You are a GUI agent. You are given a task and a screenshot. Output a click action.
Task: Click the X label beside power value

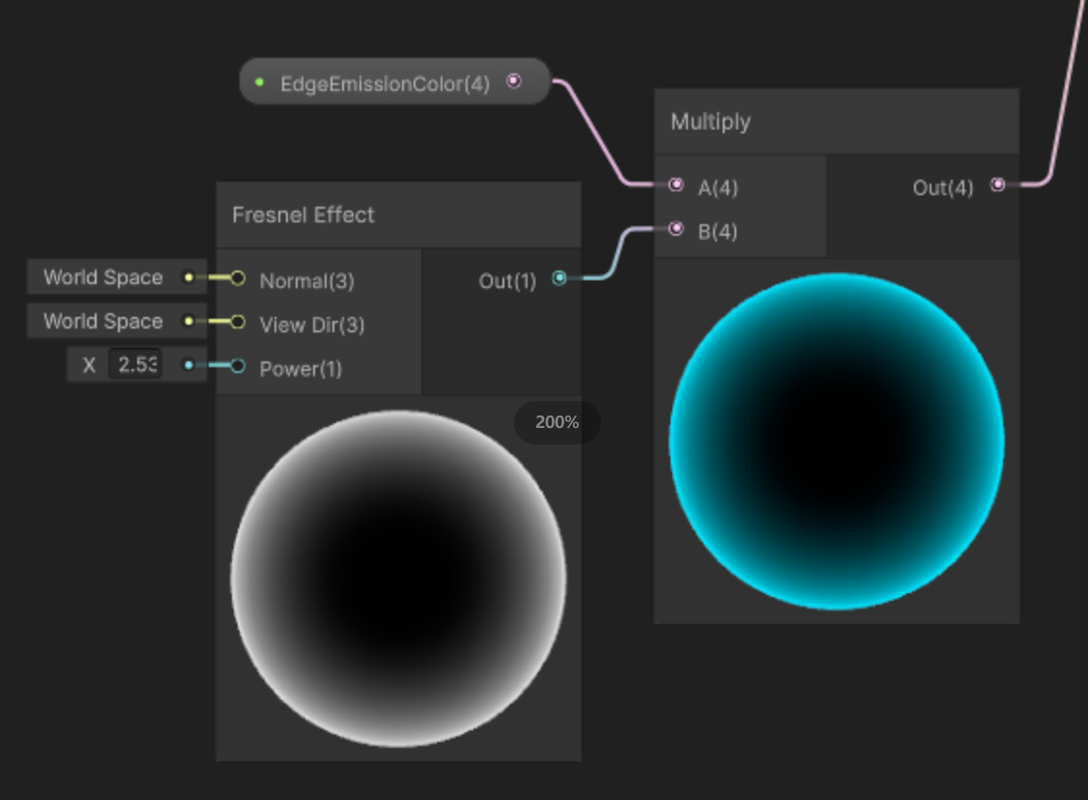coord(89,365)
